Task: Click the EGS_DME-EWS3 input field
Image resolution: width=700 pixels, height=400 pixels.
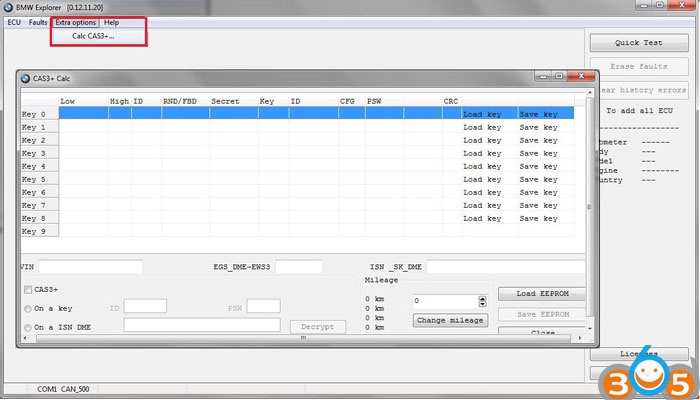Action: pos(299,267)
